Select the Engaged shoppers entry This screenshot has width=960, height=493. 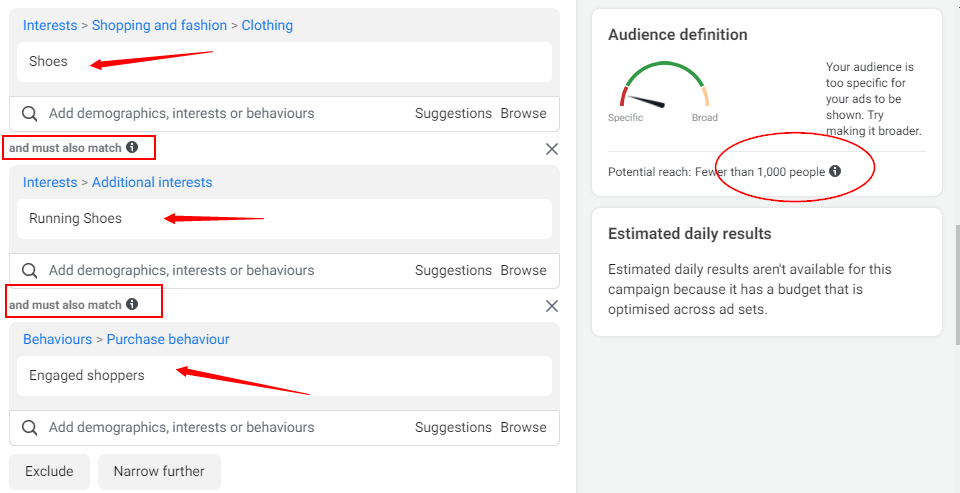[x=87, y=376]
